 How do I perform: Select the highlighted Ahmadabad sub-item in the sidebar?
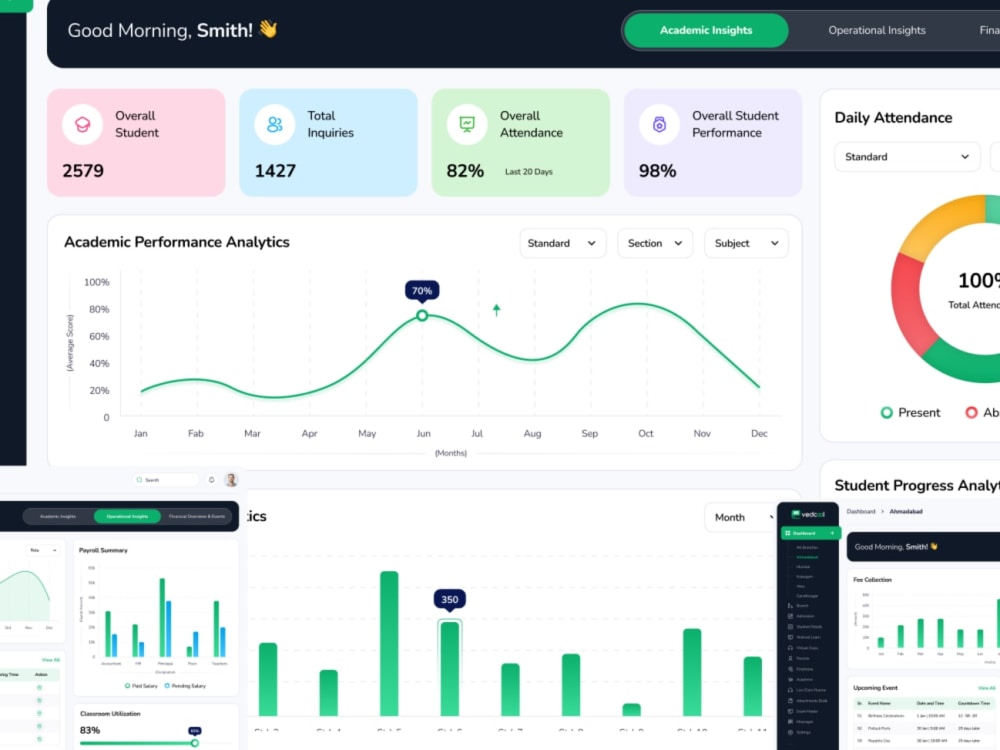tap(807, 557)
